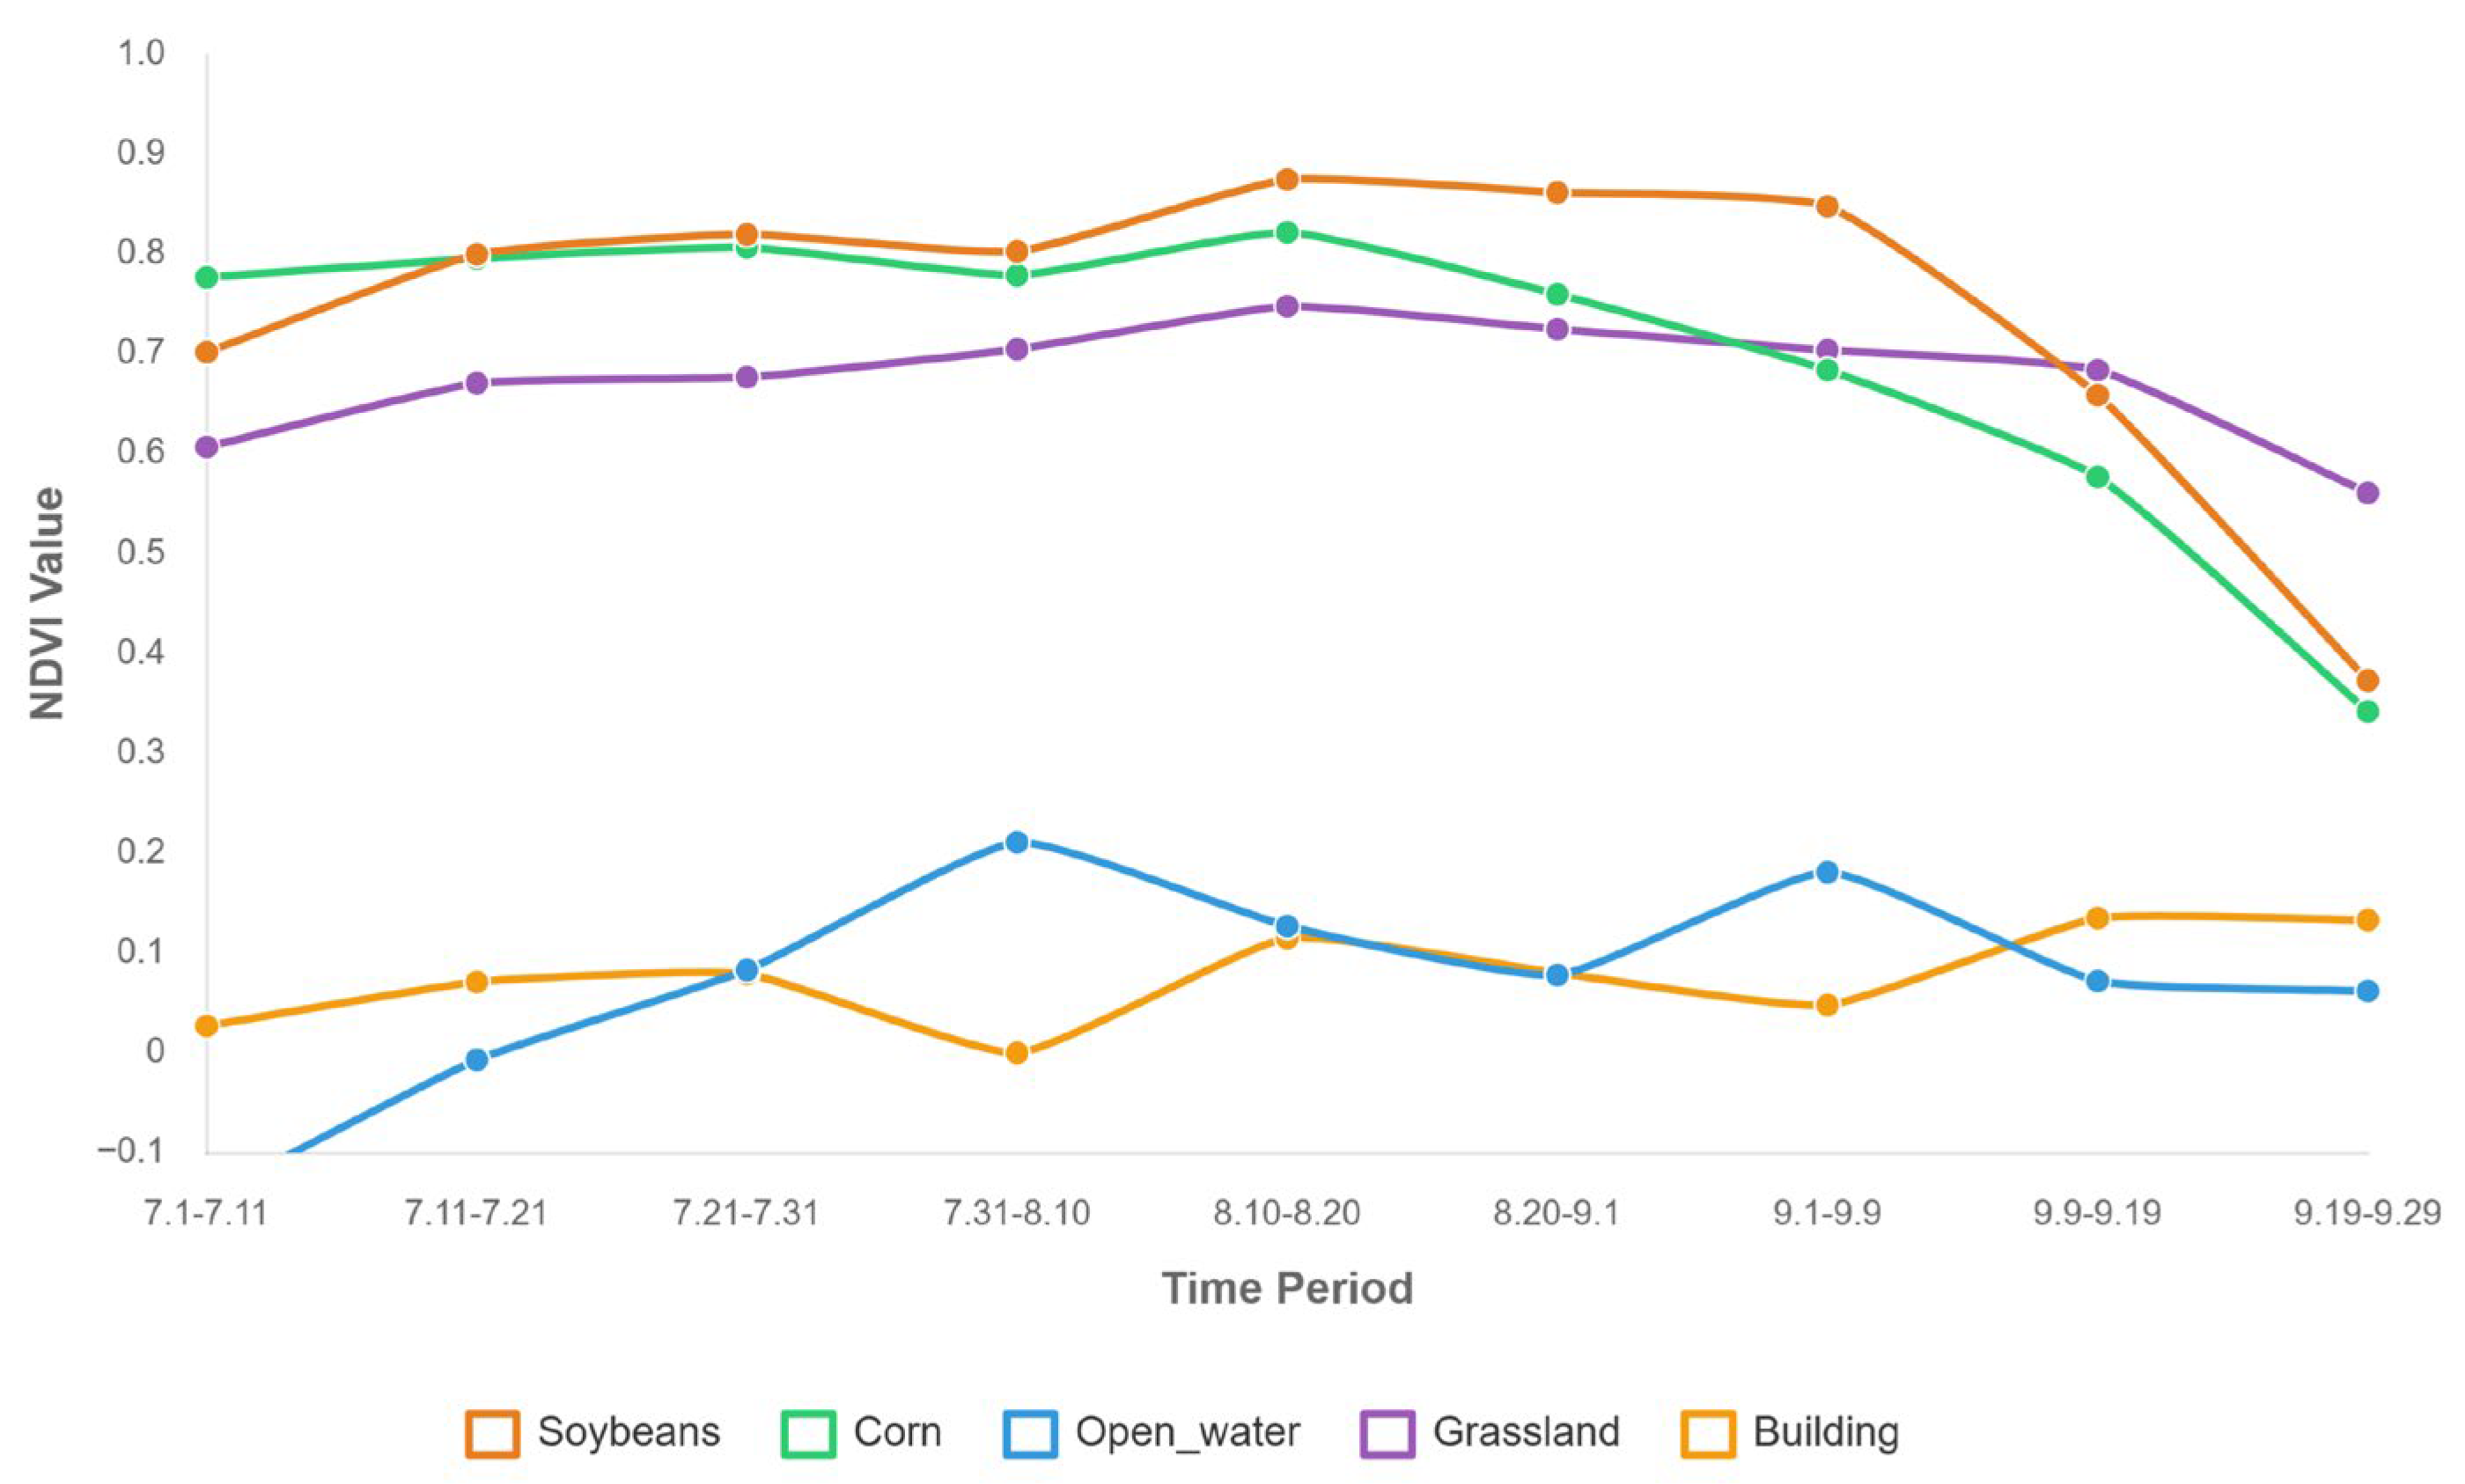Click the Soybeans legend color box
2465x1484 pixels.
pos(492,1433)
